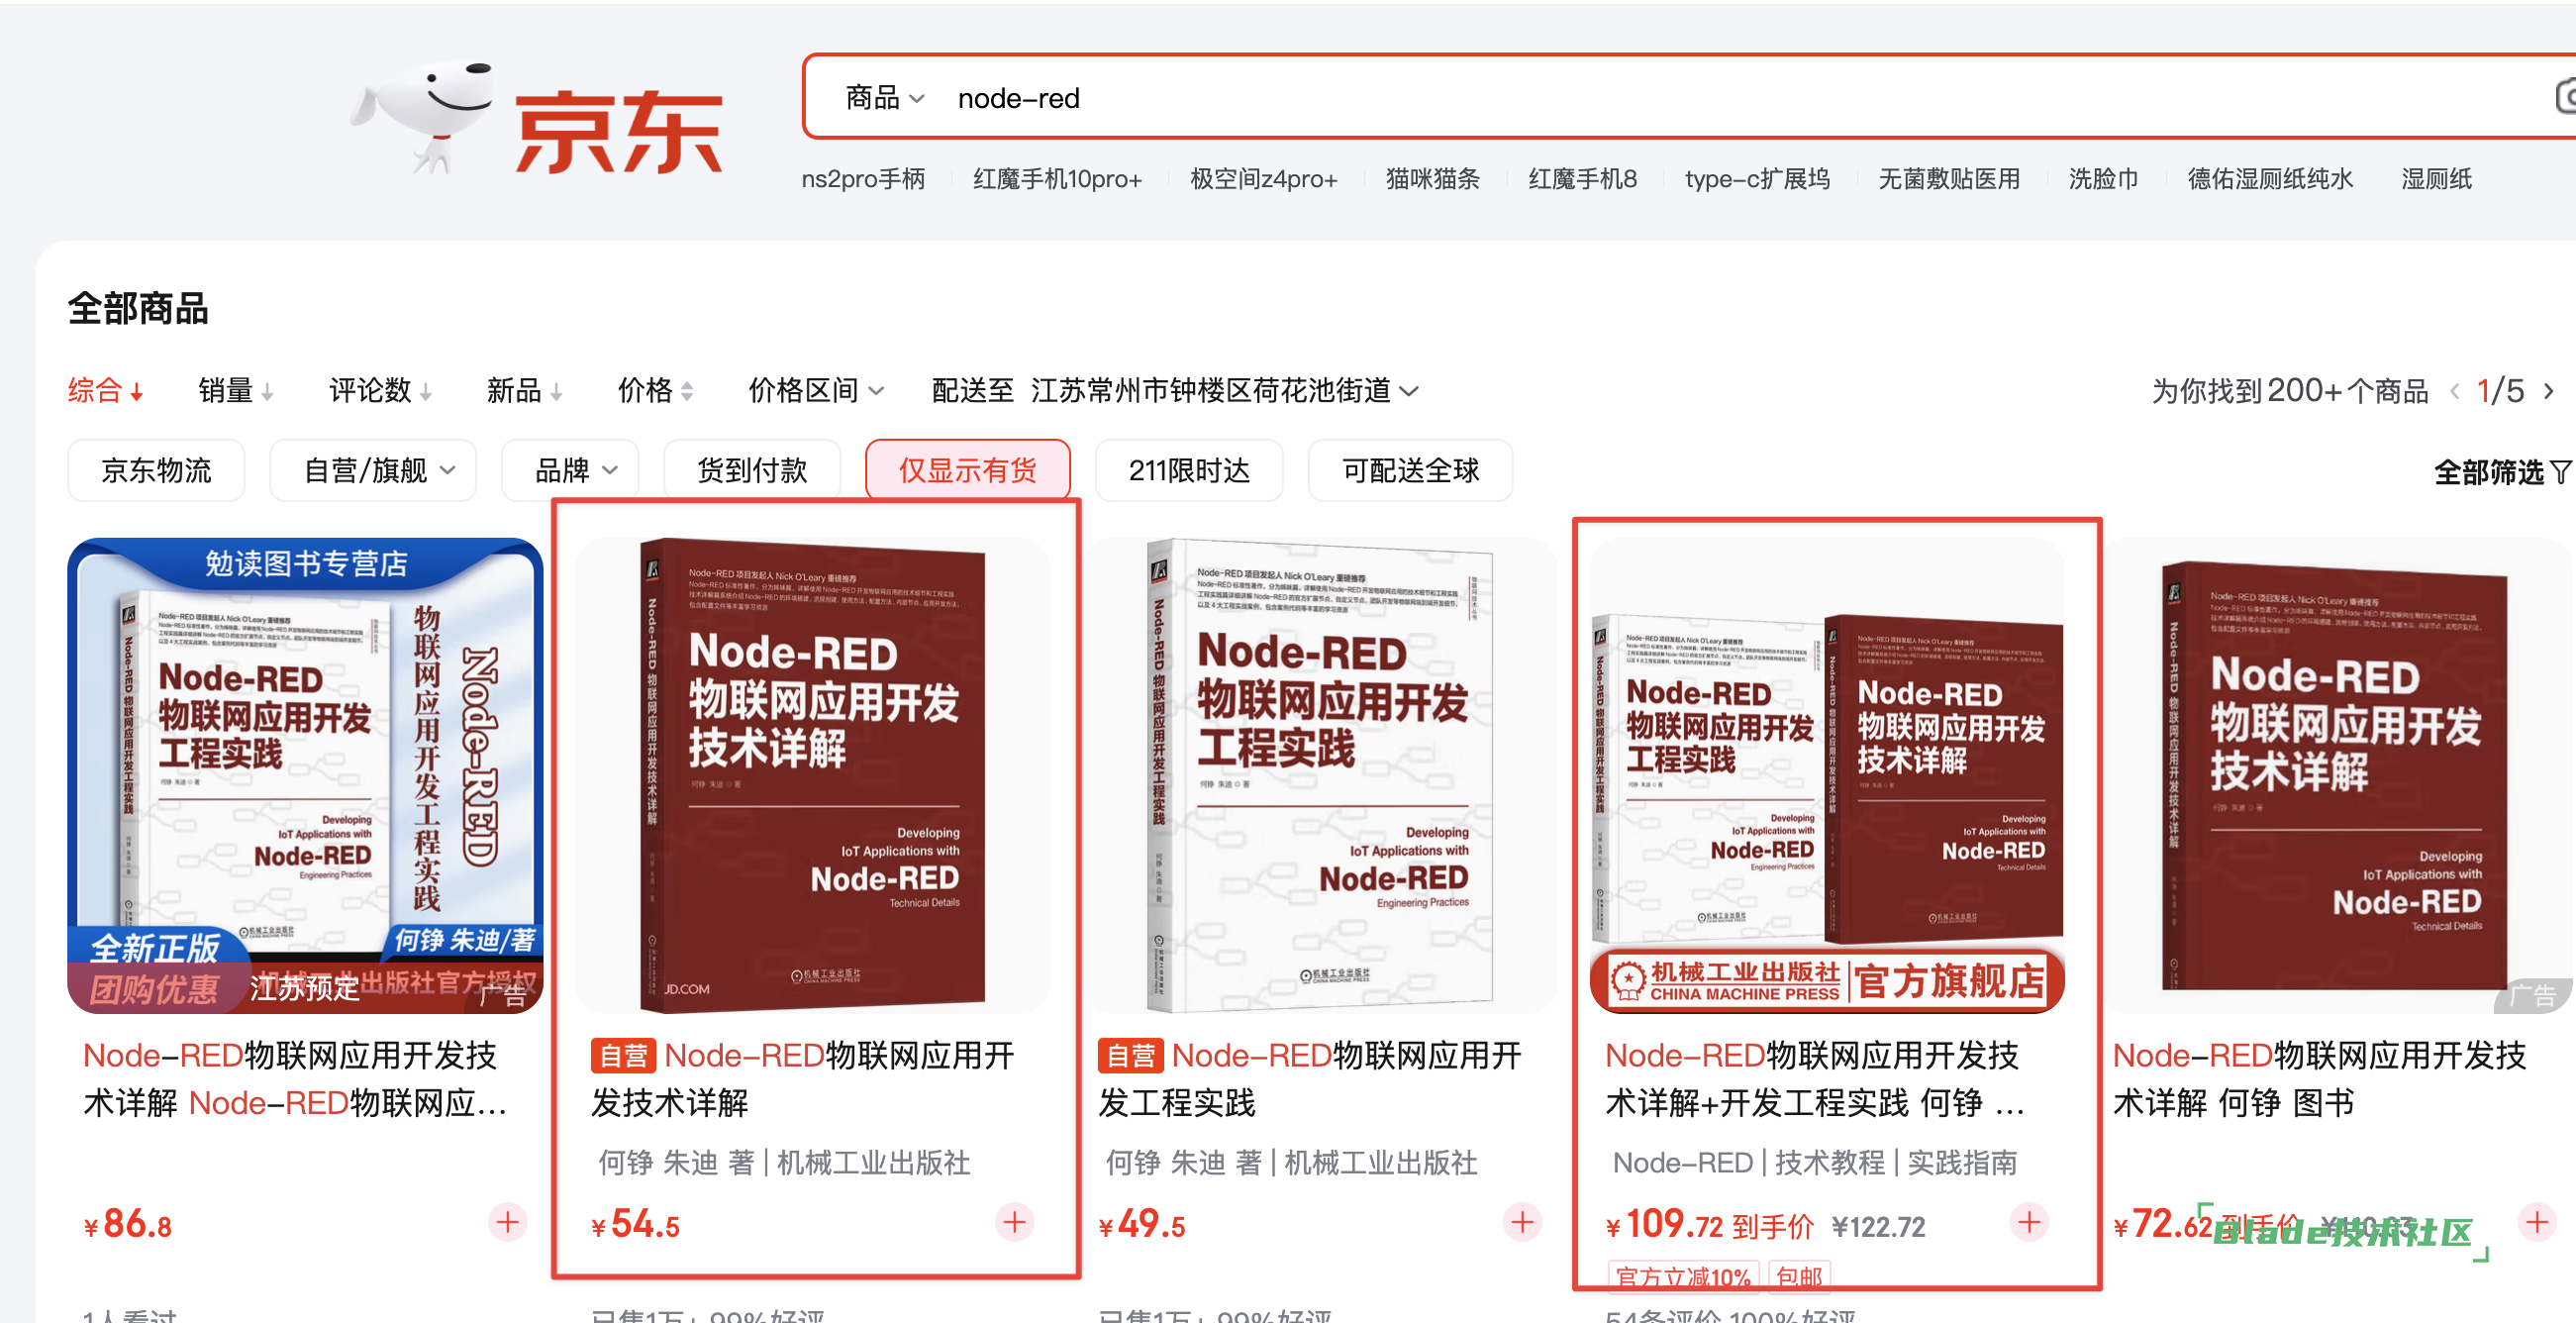Click 全部商品 heading
2576x1323 pixels.
pos(138,309)
